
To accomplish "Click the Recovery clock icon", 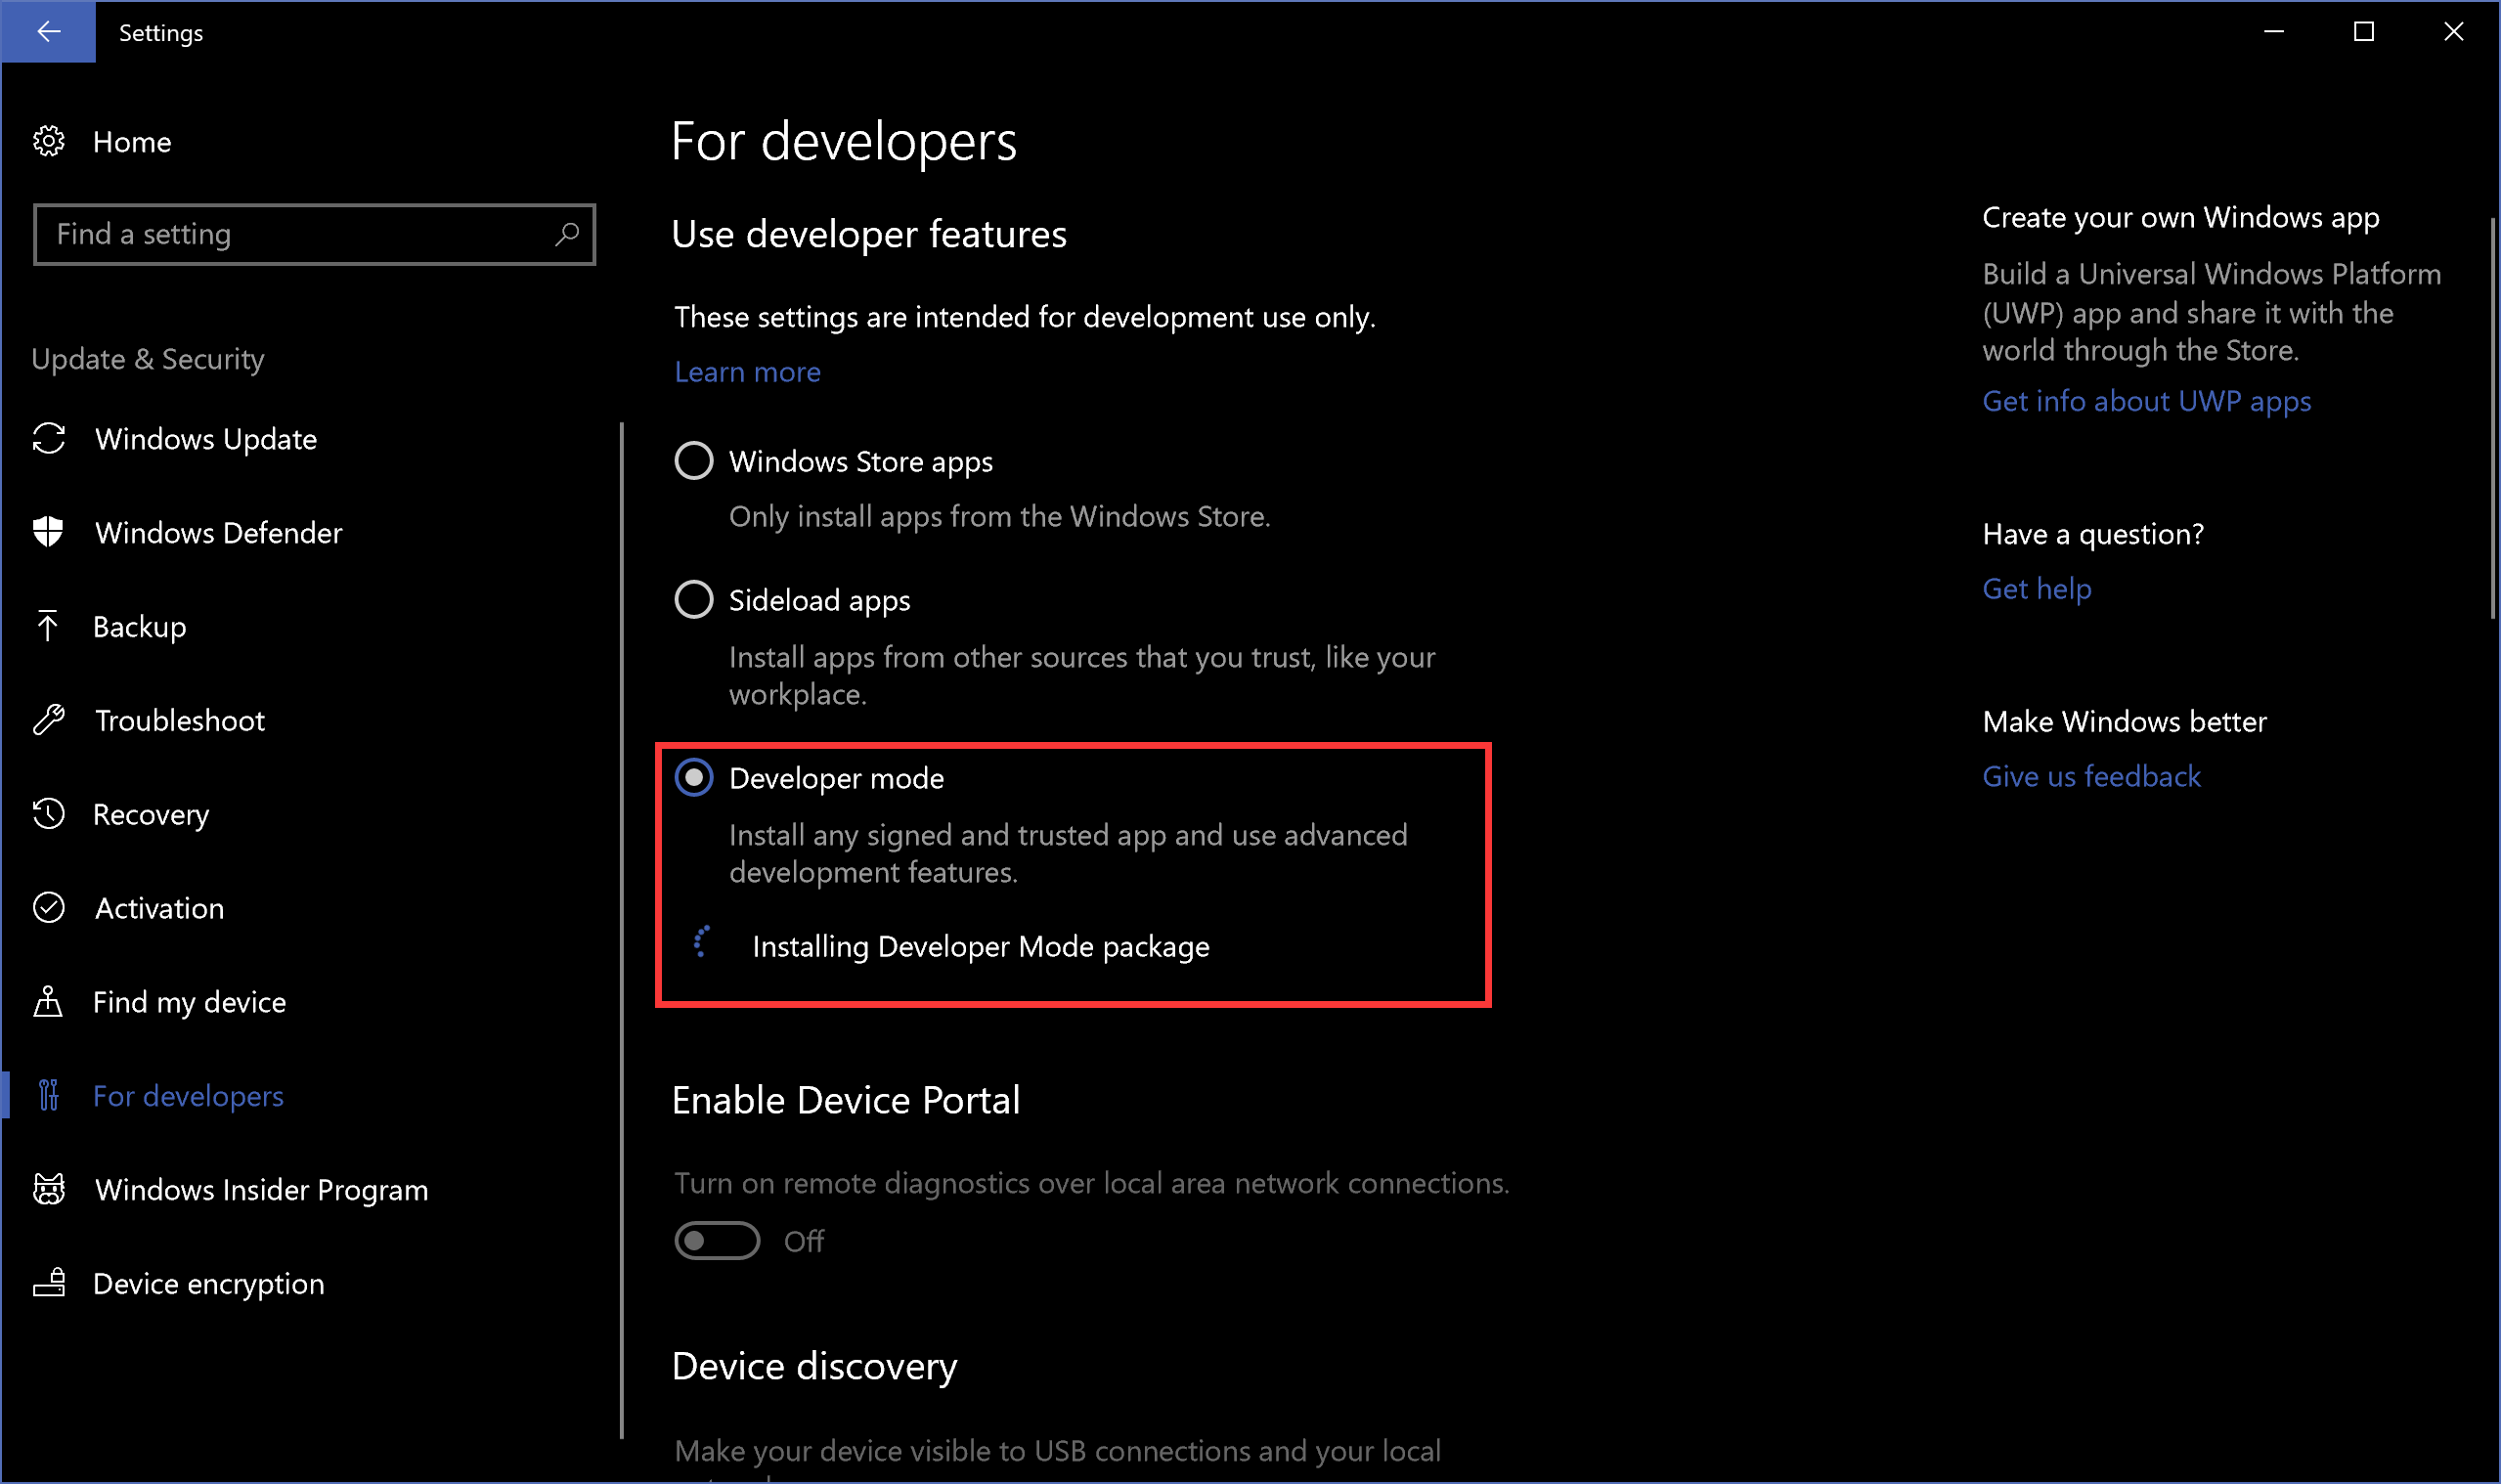I will pyautogui.click(x=49, y=814).
